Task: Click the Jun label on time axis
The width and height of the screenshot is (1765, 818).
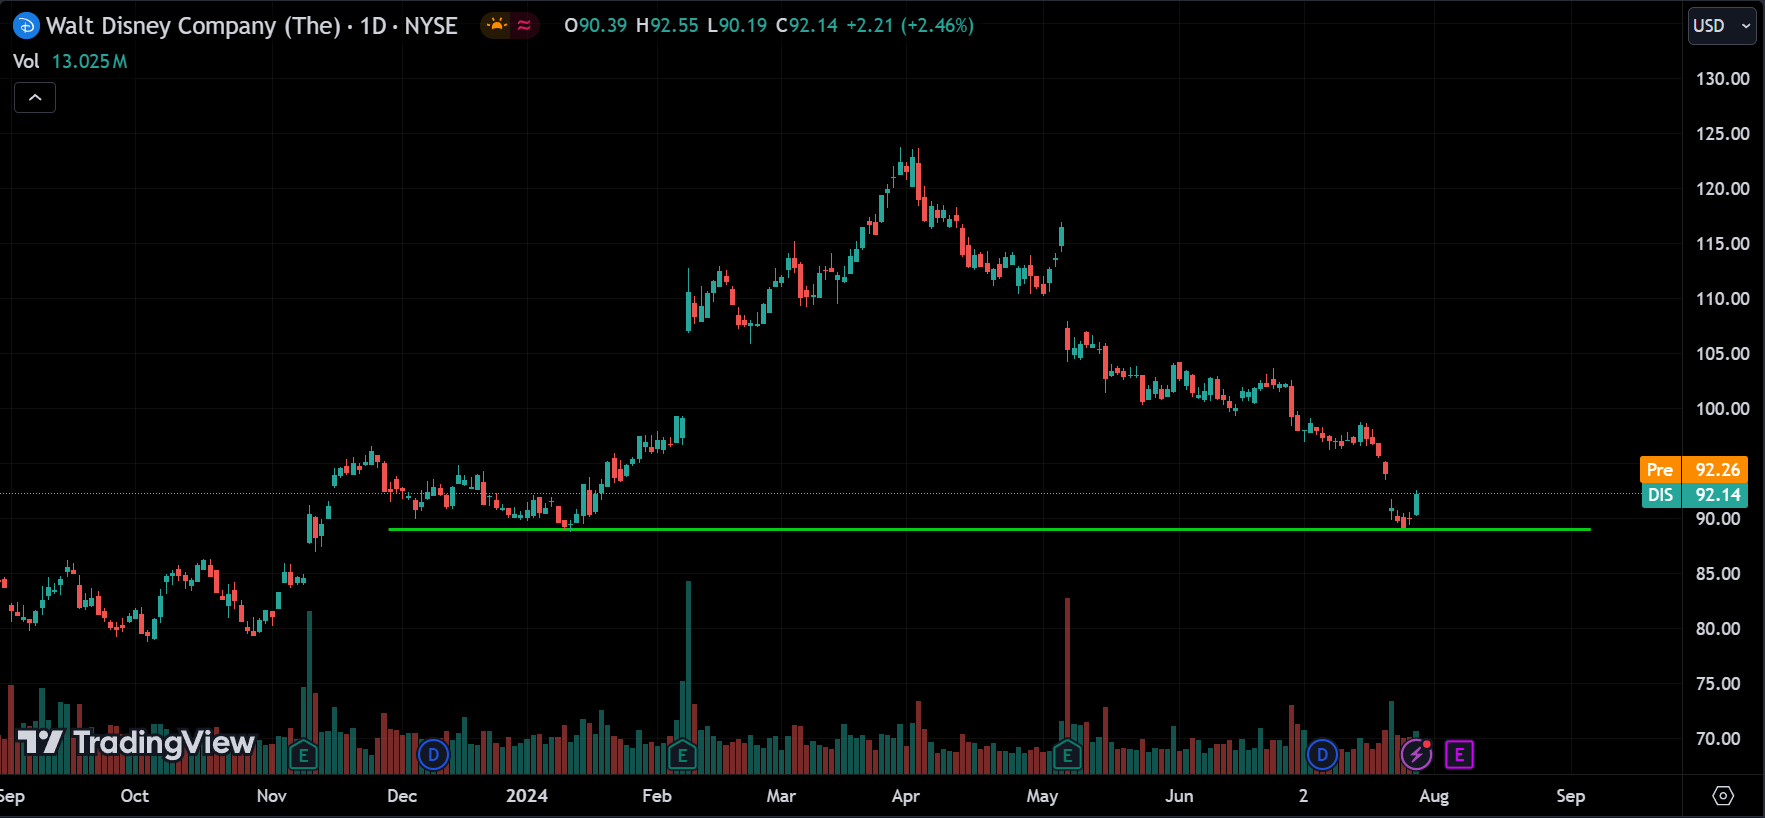Action: pos(1179,796)
